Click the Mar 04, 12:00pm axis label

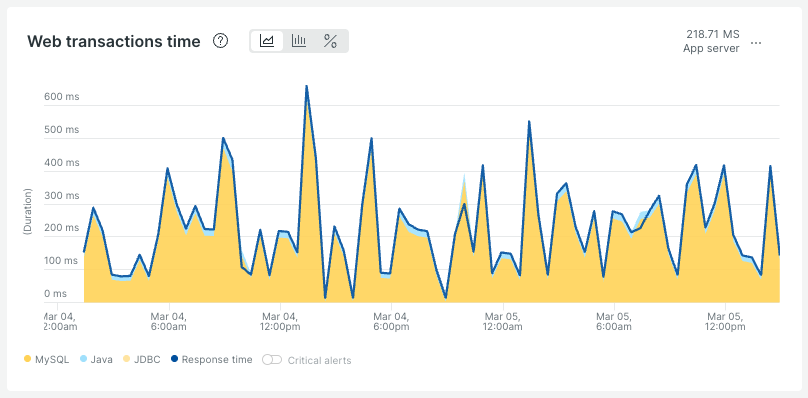pyautogui.click(x=280, y=321)
